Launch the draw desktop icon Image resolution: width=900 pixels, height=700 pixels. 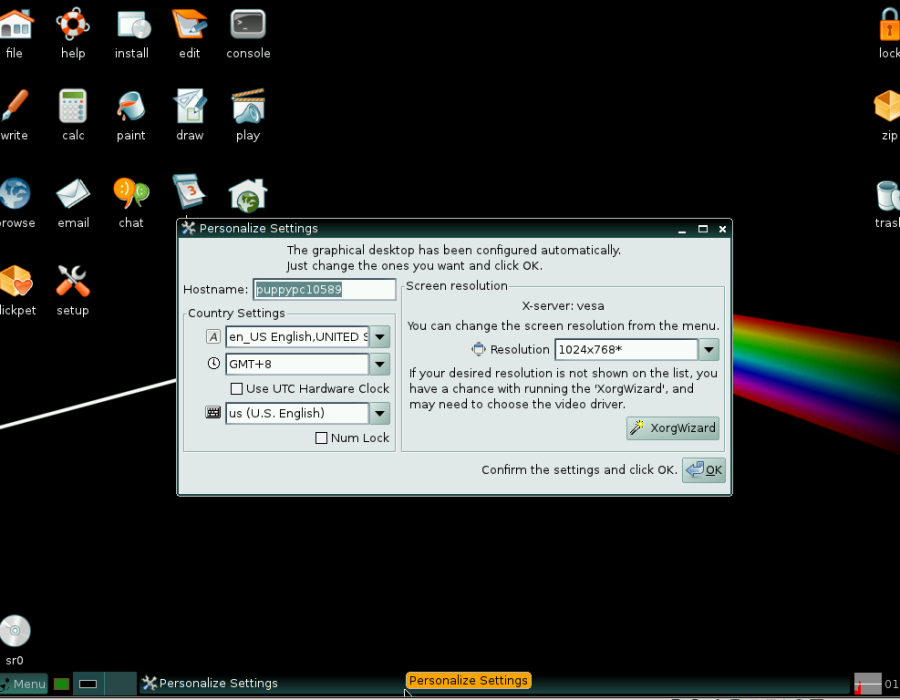coord(190,106)
